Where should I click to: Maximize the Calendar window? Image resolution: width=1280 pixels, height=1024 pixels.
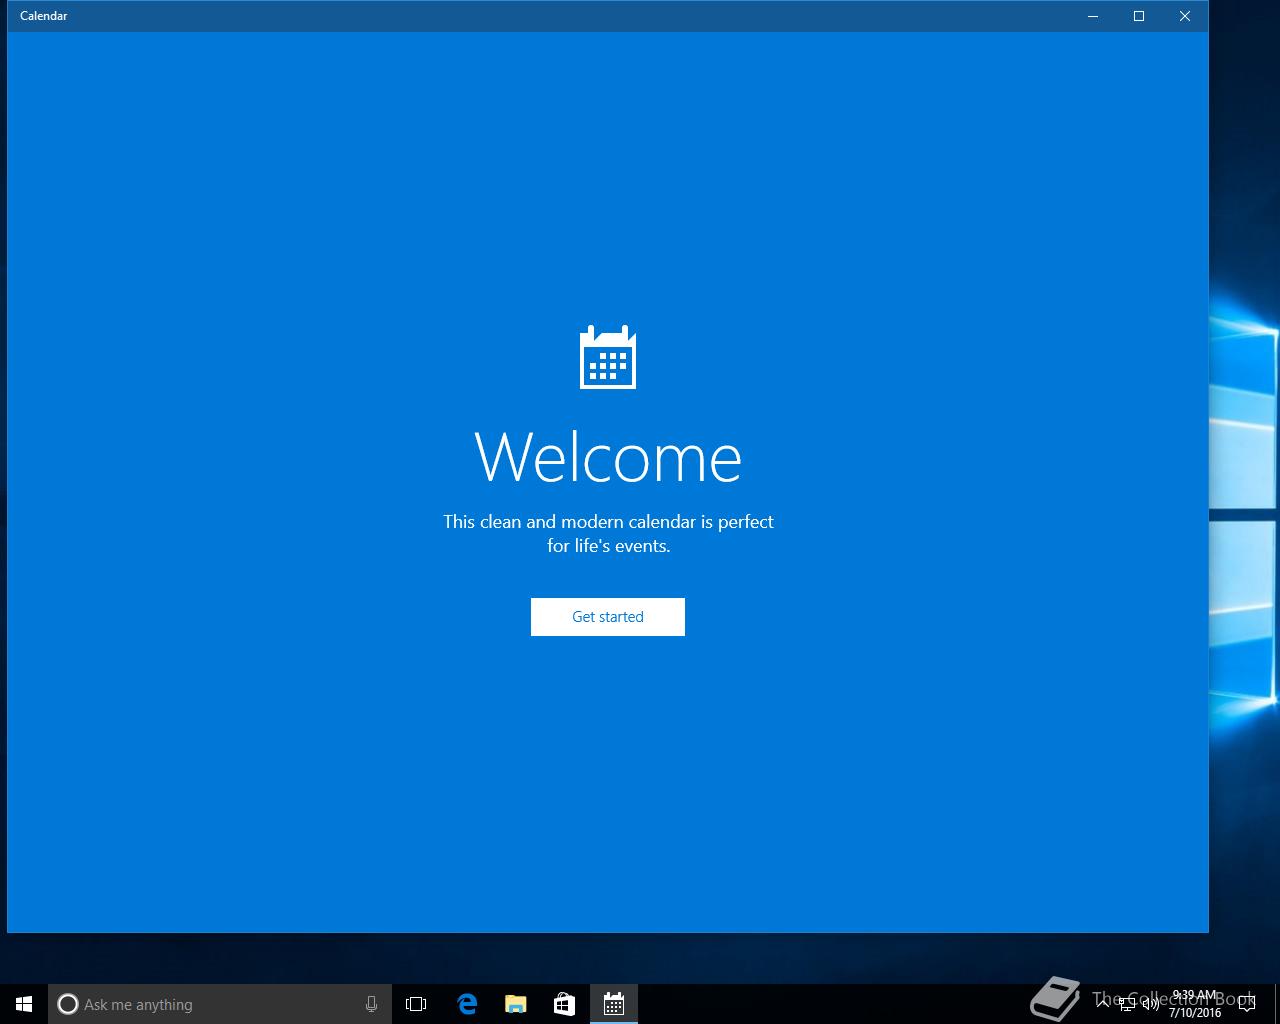(x=1139, y=16)
